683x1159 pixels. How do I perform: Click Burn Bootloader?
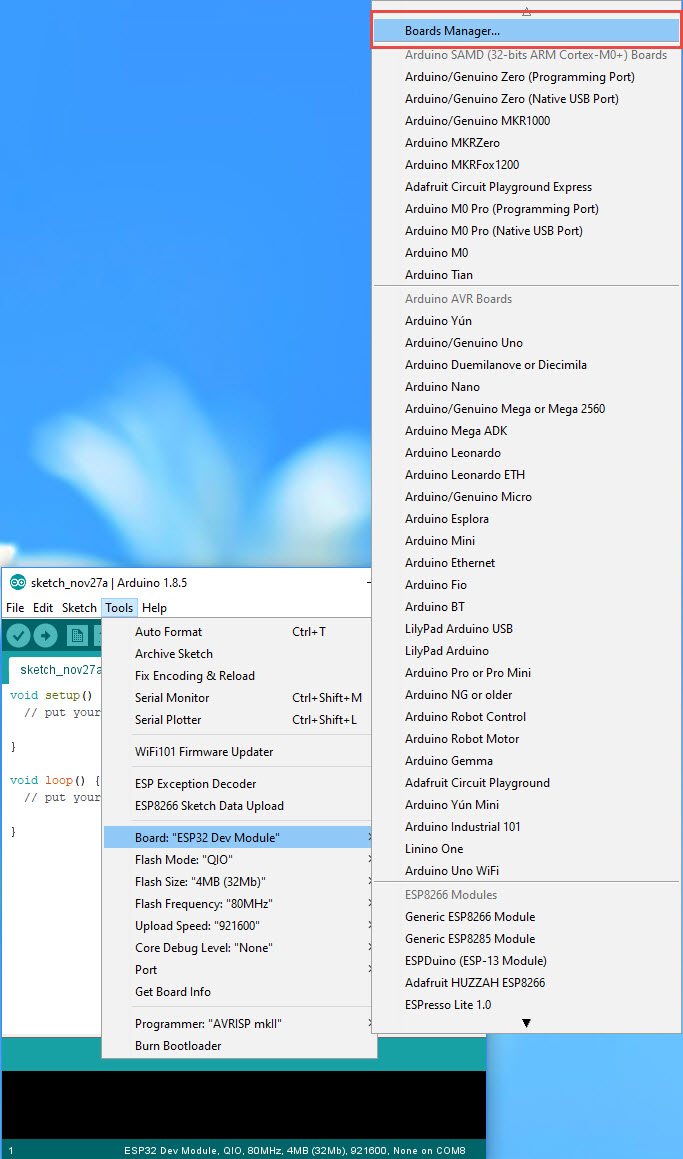[239, 1046]
